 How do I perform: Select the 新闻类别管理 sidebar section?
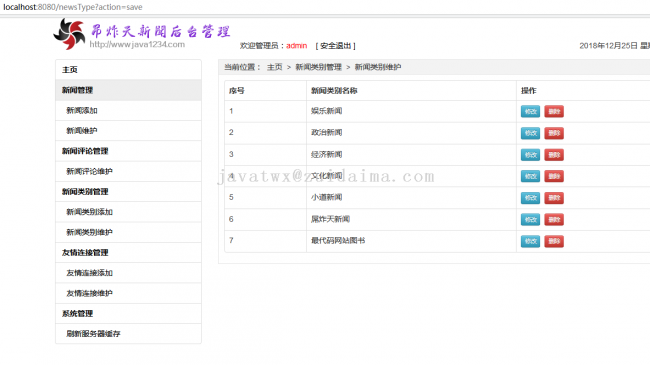click(129, 192)
